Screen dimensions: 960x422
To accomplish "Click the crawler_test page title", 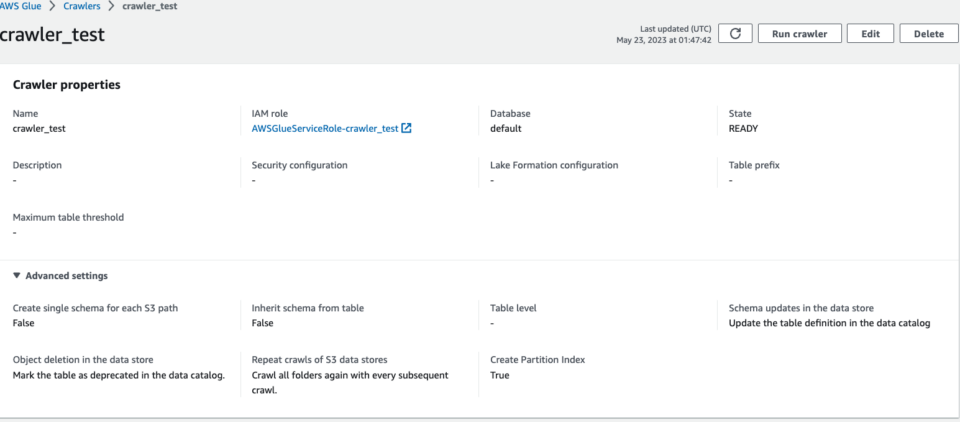I will tap(52, 35).
